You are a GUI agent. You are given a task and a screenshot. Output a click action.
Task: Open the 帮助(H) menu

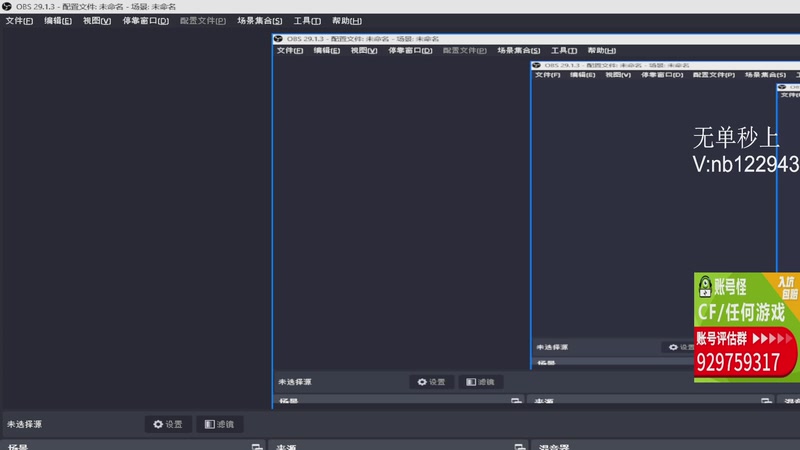tap(347, 21)
